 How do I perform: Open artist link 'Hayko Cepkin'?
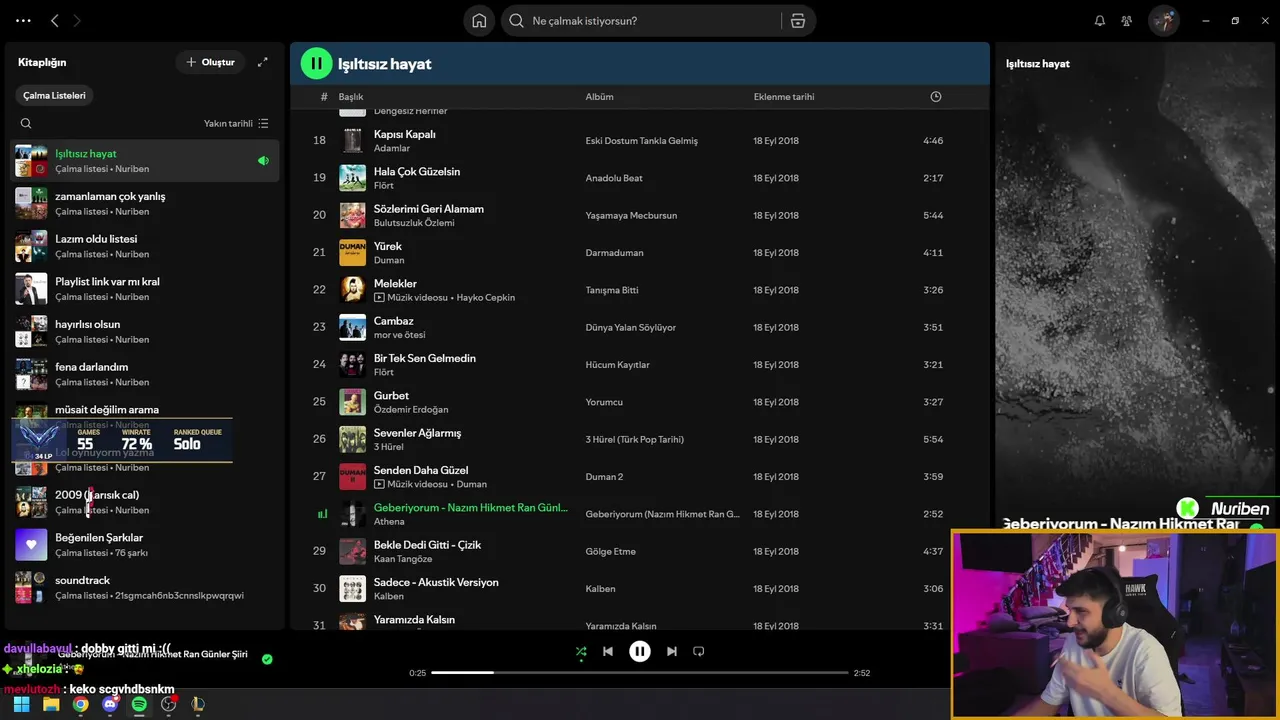pyautogui.click(x=485, y=298)
